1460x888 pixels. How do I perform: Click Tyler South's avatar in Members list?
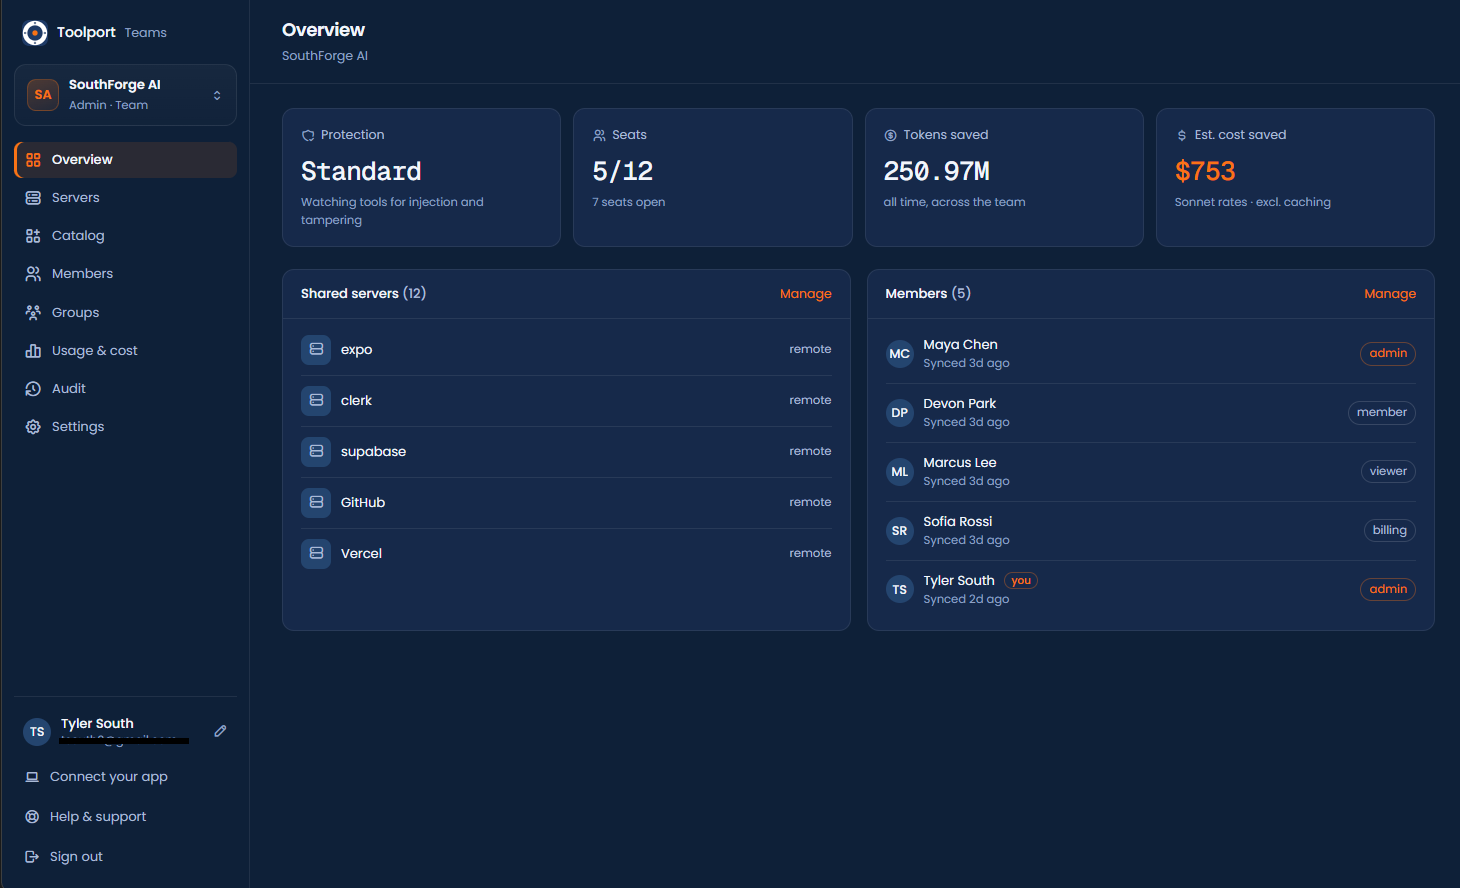[900, 590]
